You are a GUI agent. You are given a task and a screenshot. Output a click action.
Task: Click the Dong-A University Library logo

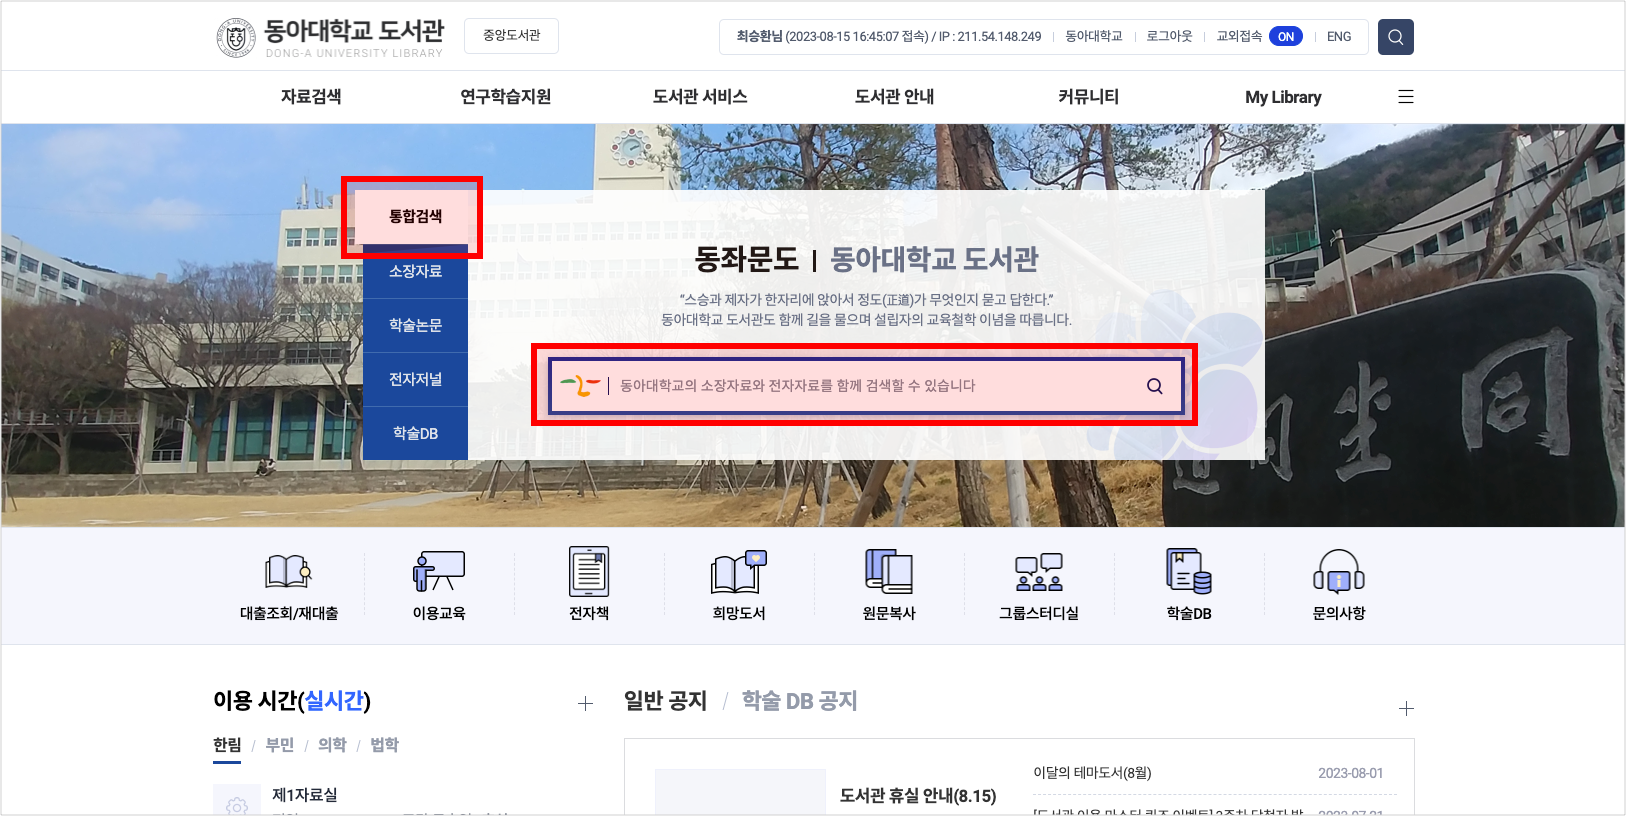(x=329, y=38)
